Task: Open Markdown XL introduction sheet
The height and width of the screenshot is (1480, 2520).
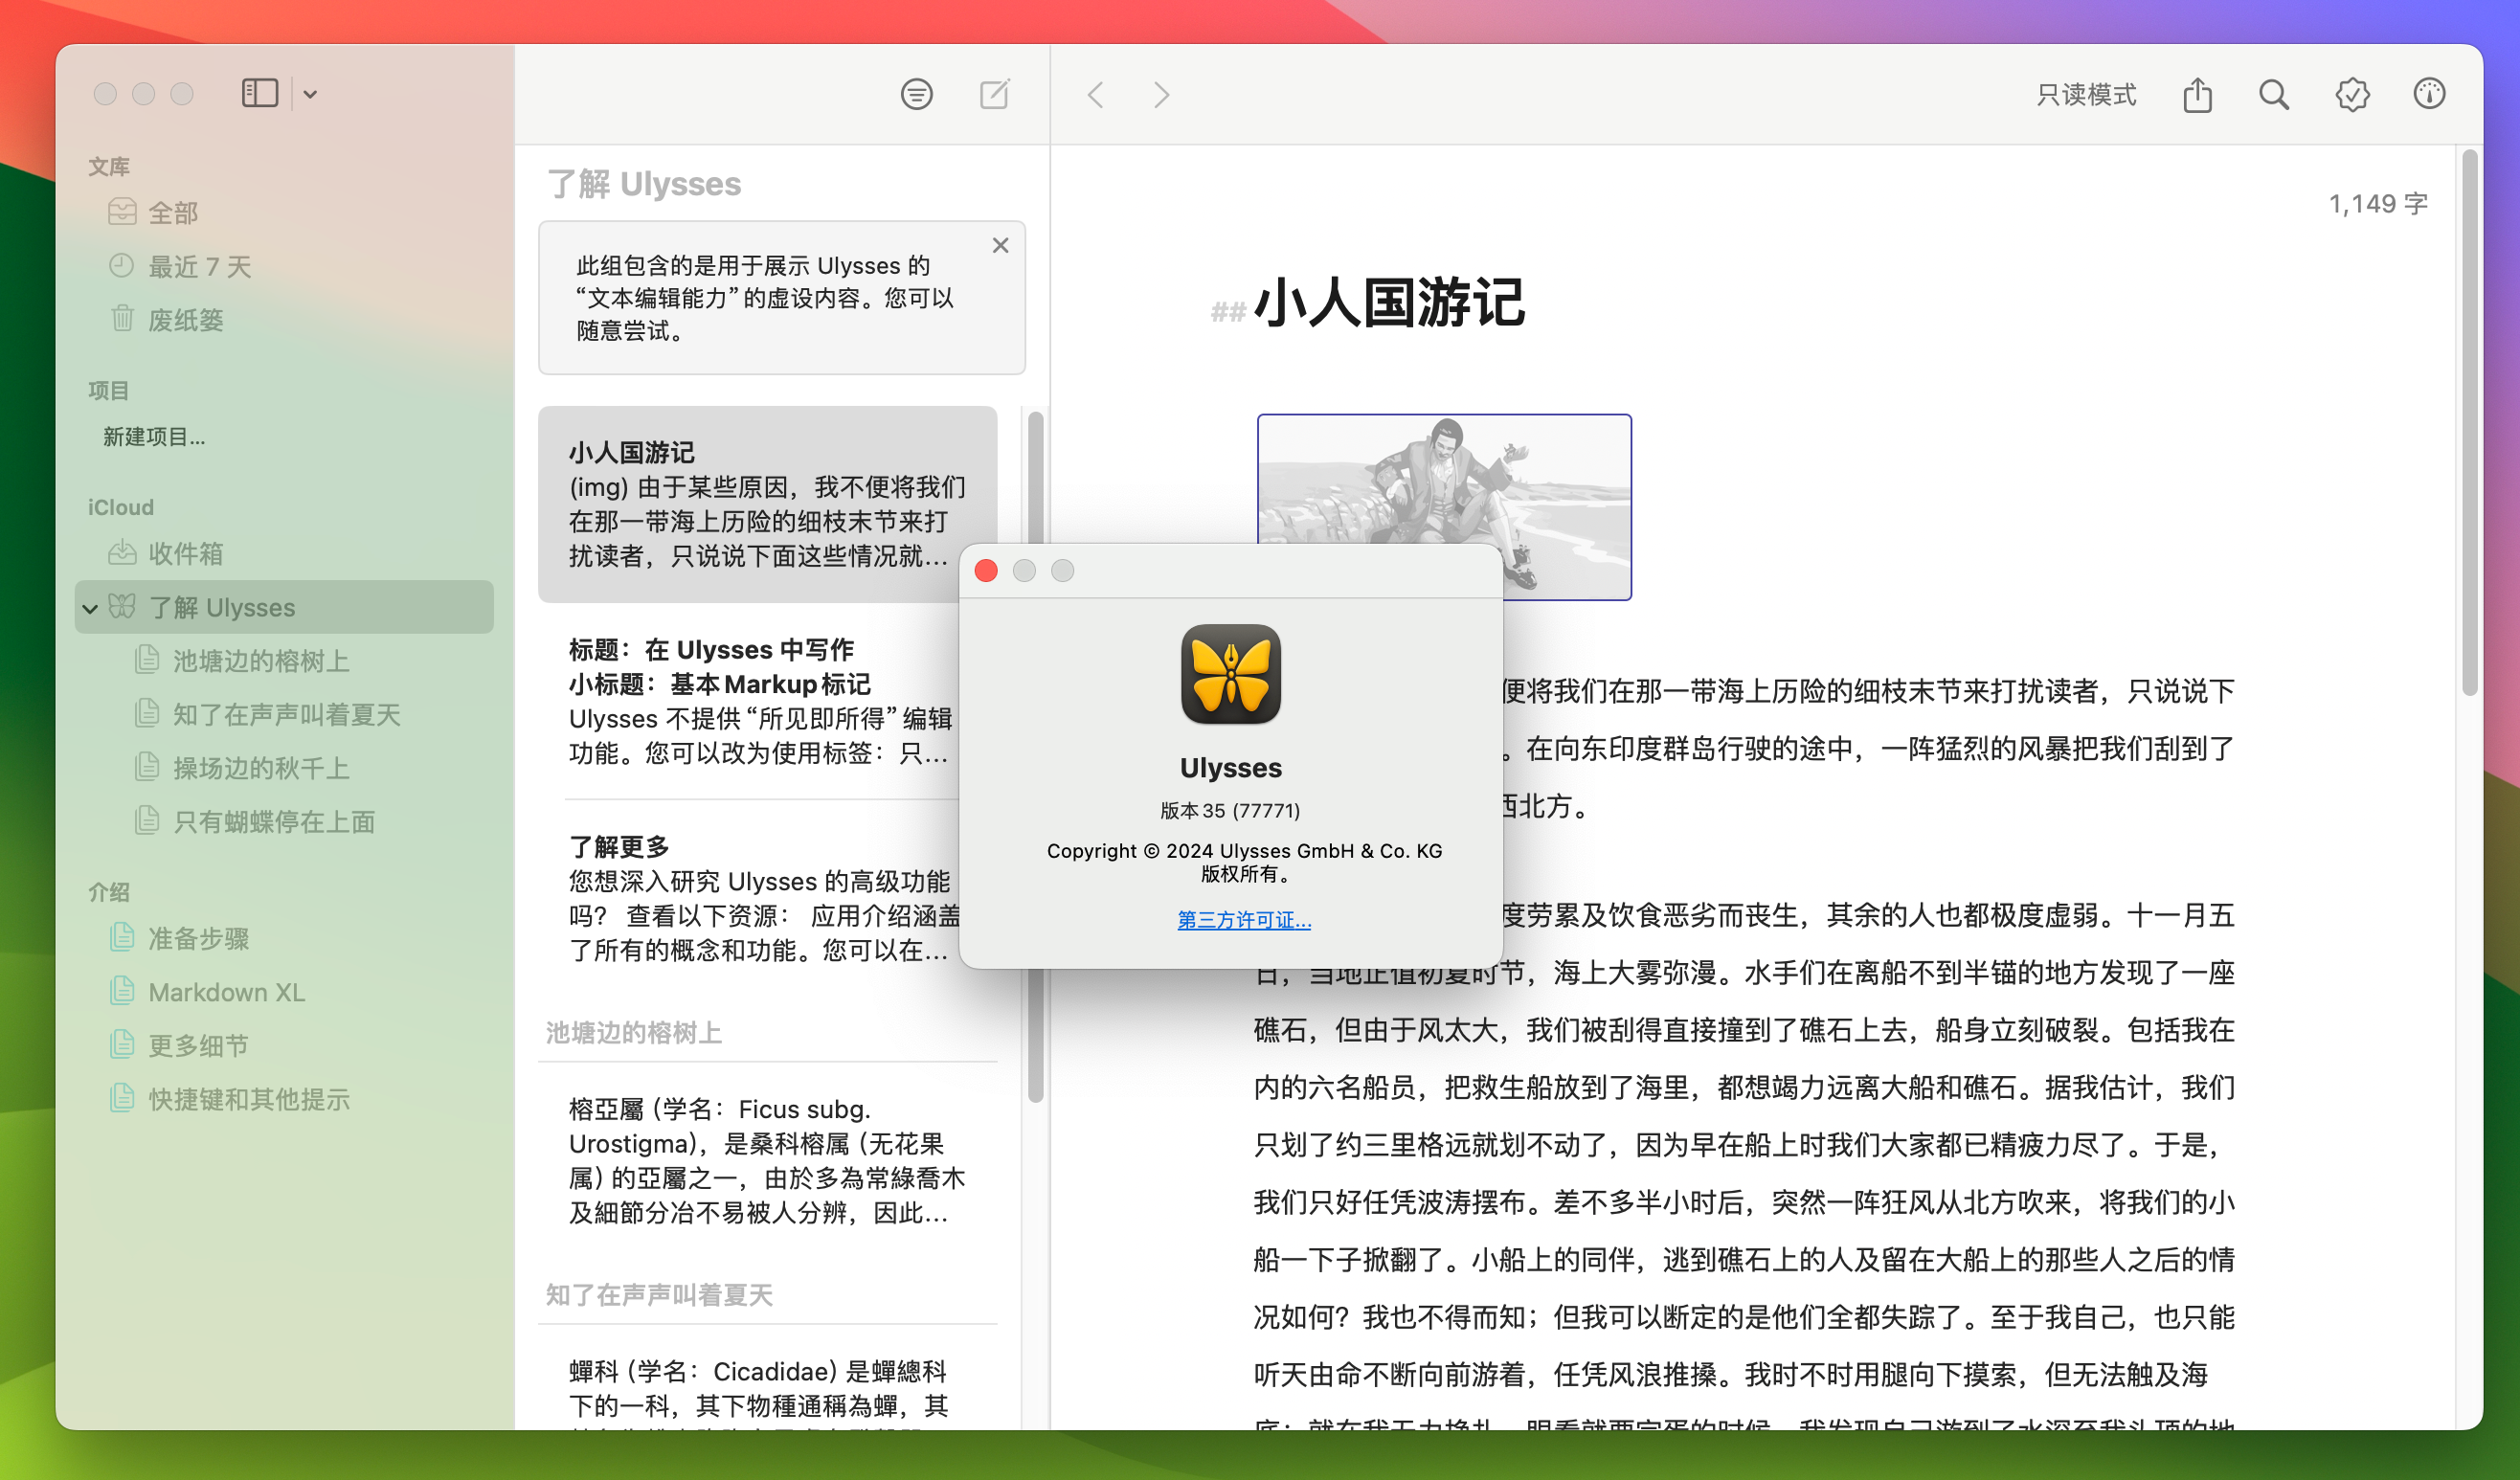Action: coord(284,992)
